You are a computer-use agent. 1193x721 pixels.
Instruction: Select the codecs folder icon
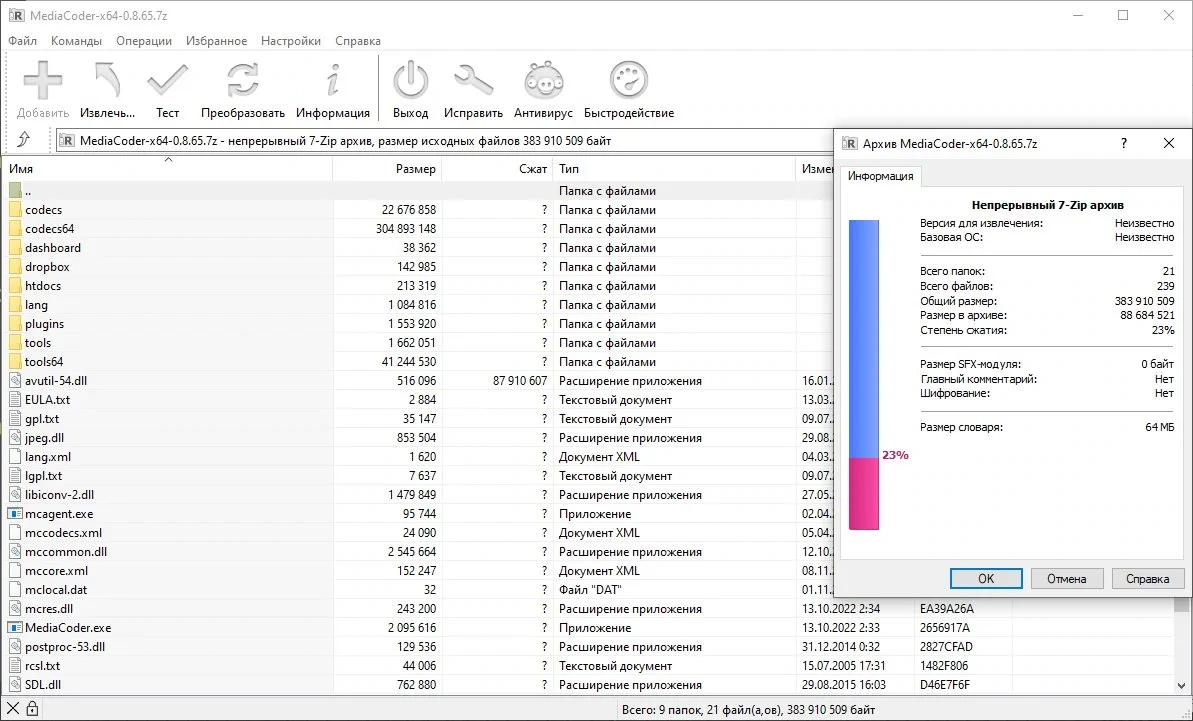click(x=15, y=210)
